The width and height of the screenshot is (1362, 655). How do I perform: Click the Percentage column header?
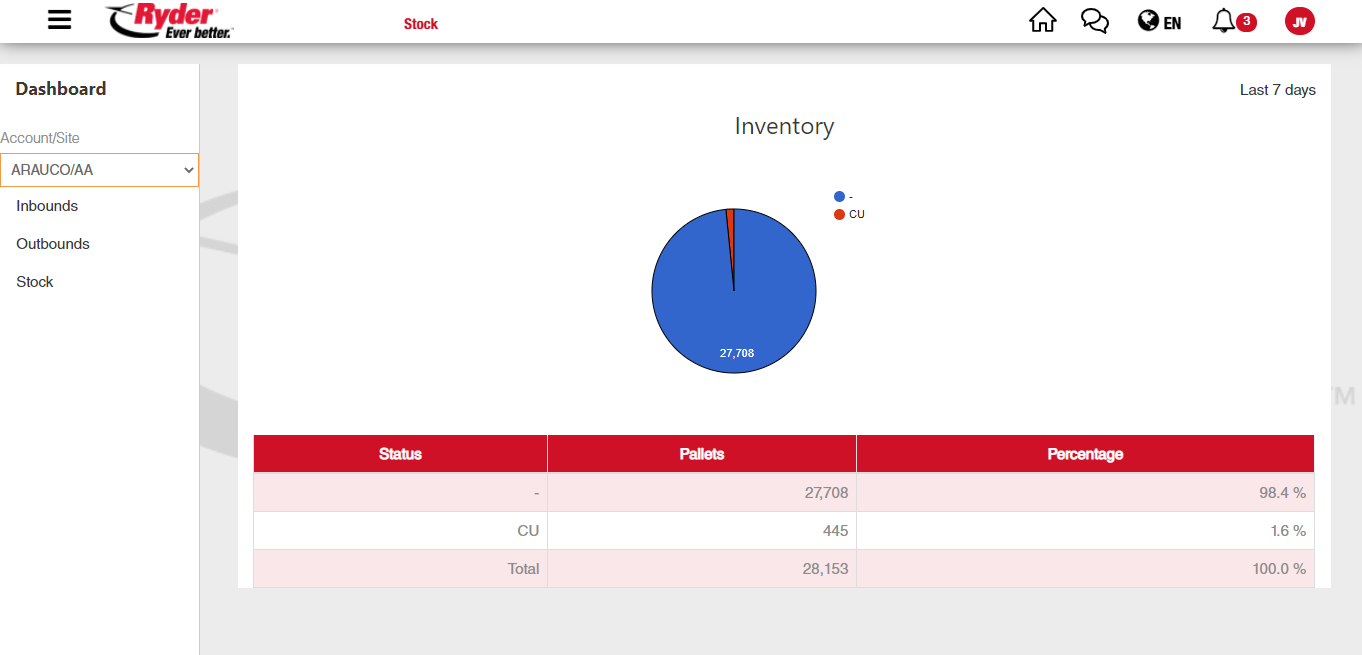point(1085,454)
